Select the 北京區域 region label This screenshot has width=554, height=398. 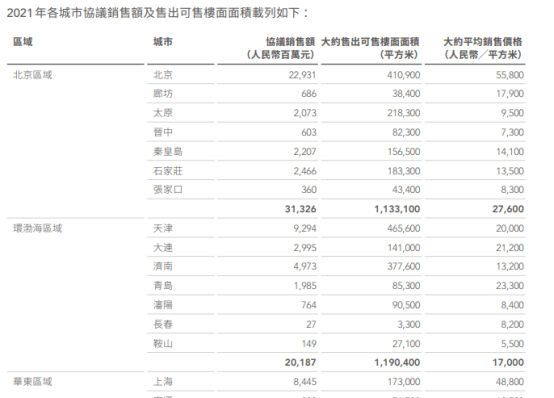click(x=33, y=75)
